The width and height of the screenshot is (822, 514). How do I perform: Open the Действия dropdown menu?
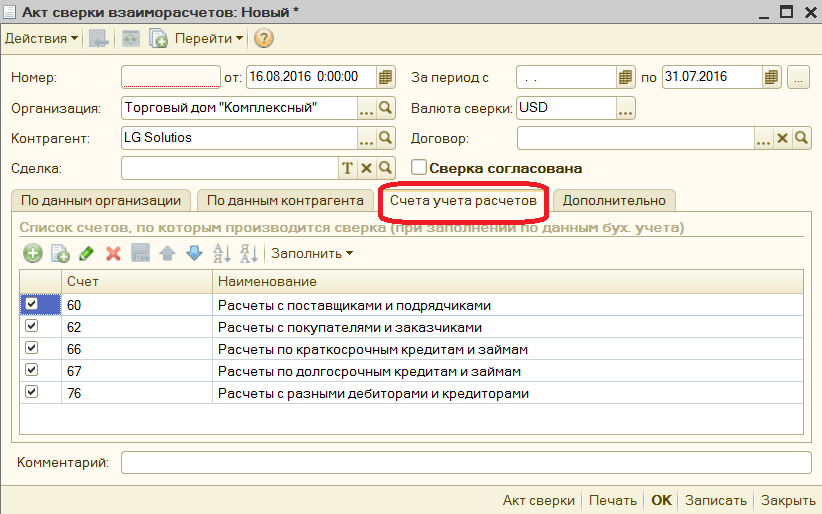(x=42, y=39)
